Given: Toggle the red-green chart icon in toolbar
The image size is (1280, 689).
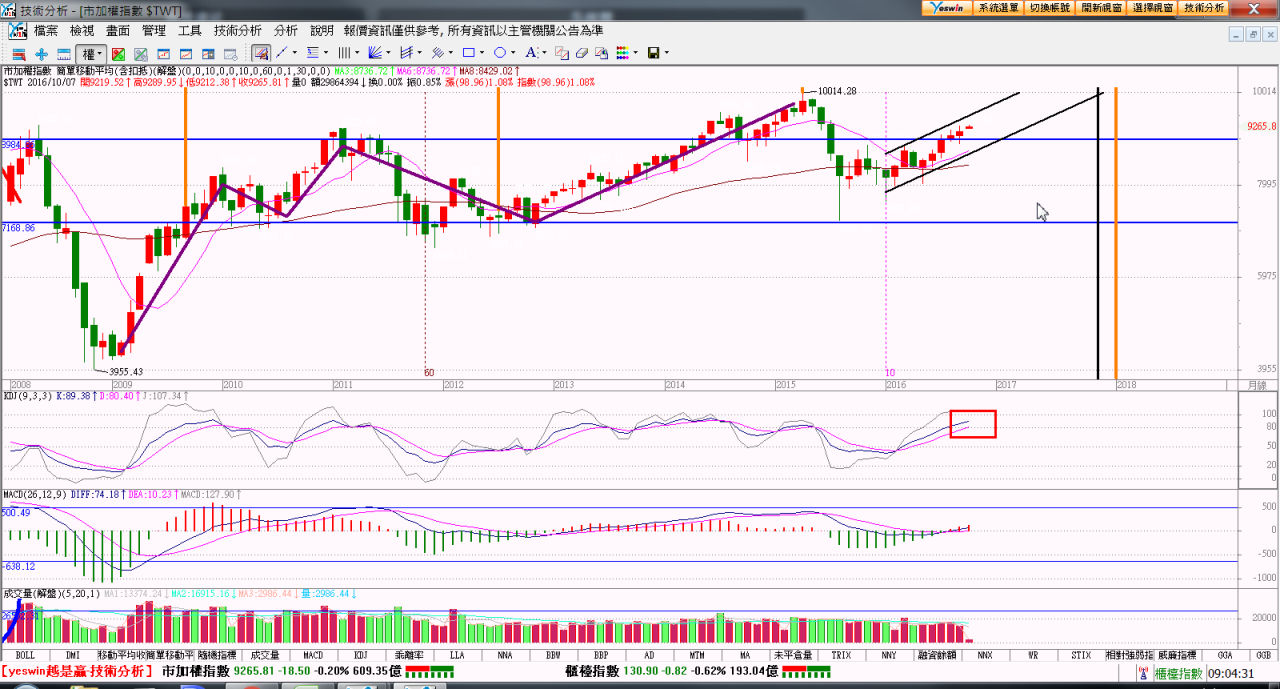Looking at the screenshot, I should click(118, 53).
